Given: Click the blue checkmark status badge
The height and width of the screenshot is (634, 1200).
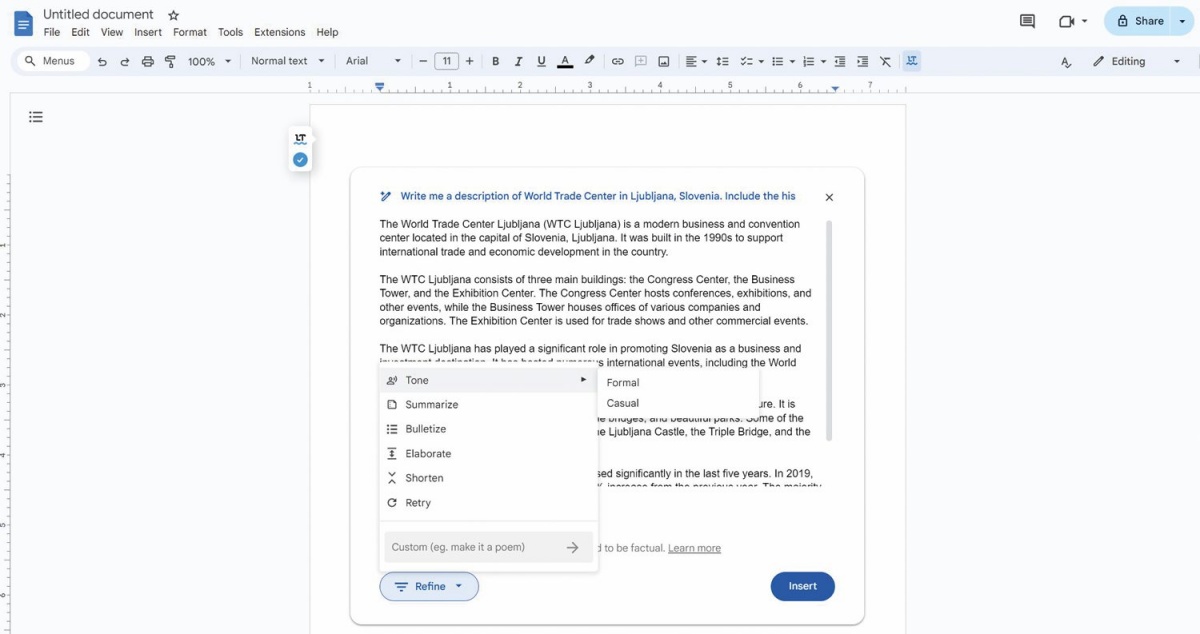Looking at the screenshot, I should click(300, 160).
